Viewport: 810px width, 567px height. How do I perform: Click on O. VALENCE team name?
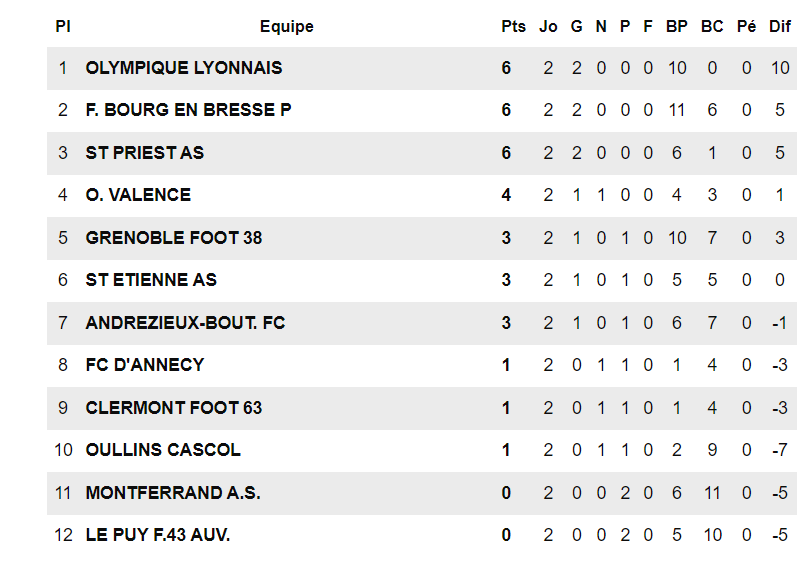[x=138, y=195]
